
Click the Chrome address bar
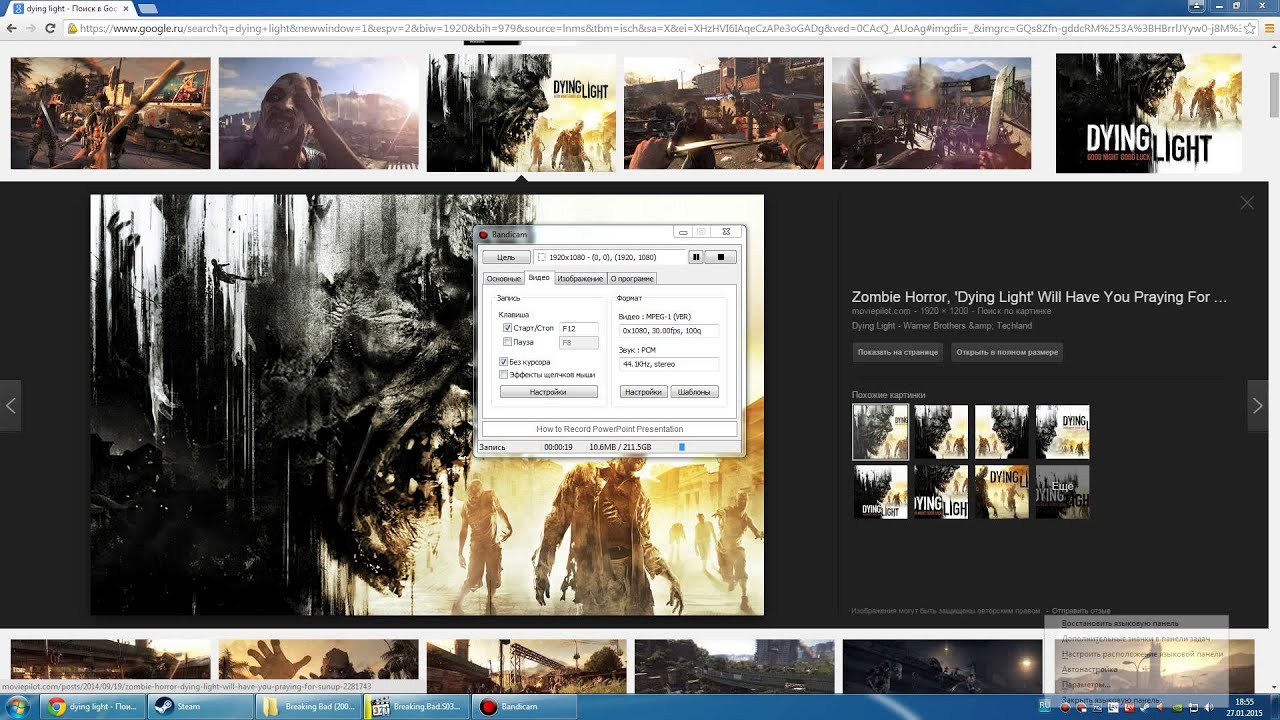click(x=660, y=28)
